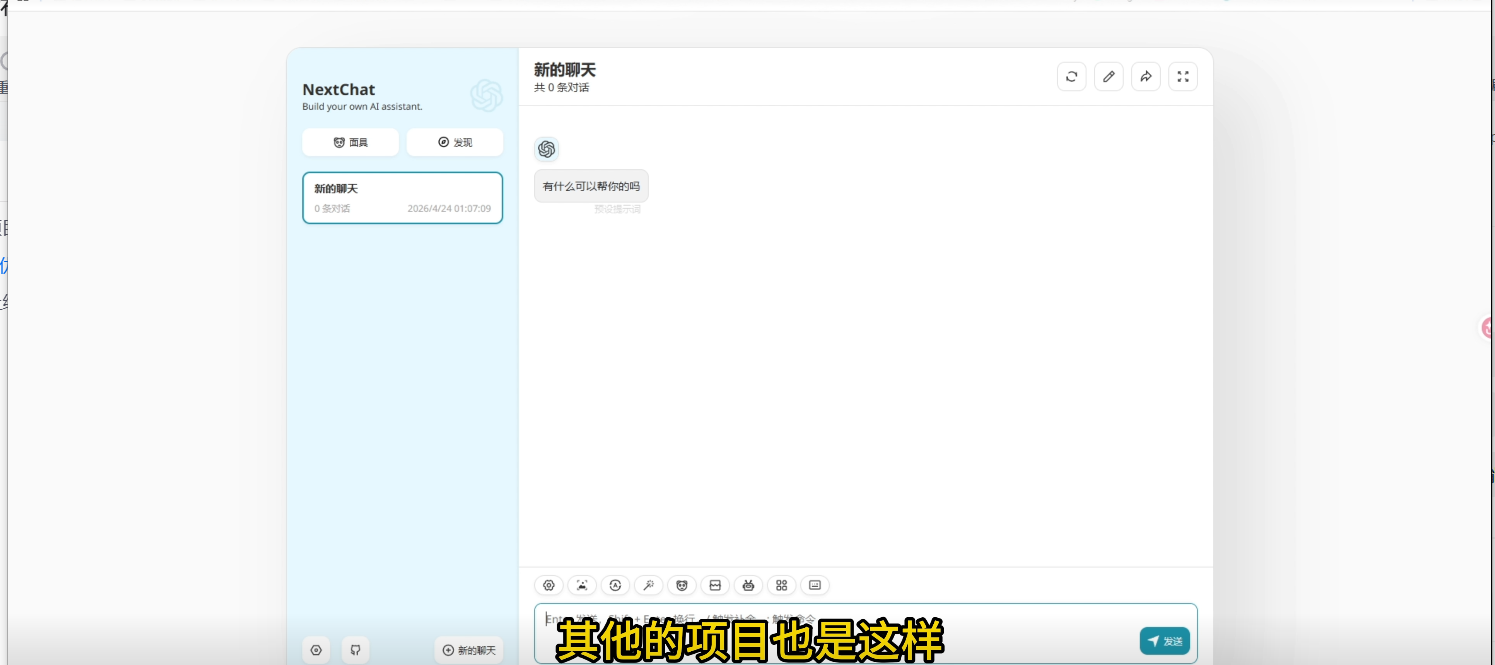Click the 发送 send button
1495x665 pixels.
tap(1165, 641)
